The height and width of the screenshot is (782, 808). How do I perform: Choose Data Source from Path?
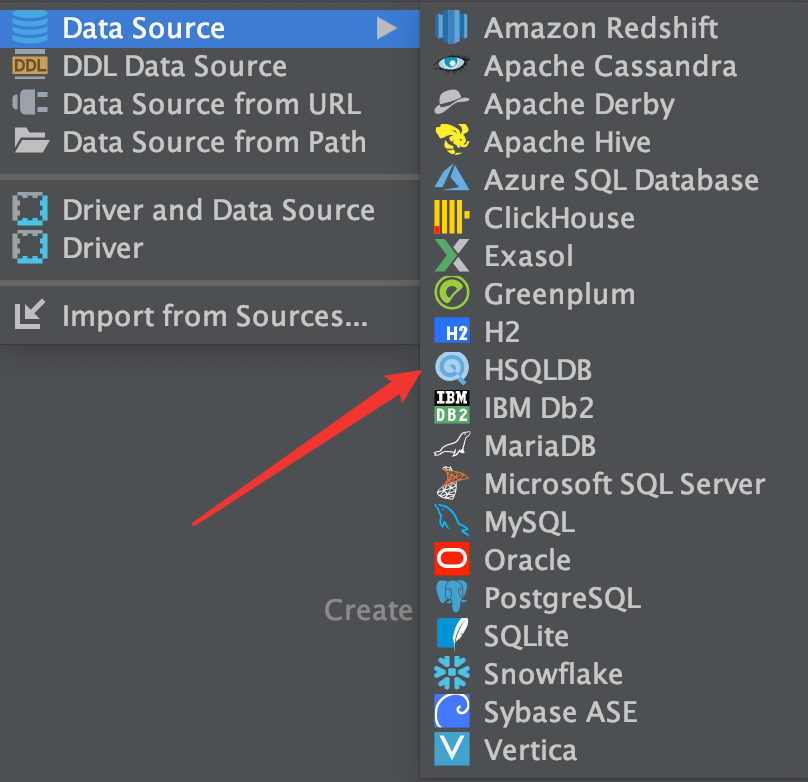[x=210, y=142]
